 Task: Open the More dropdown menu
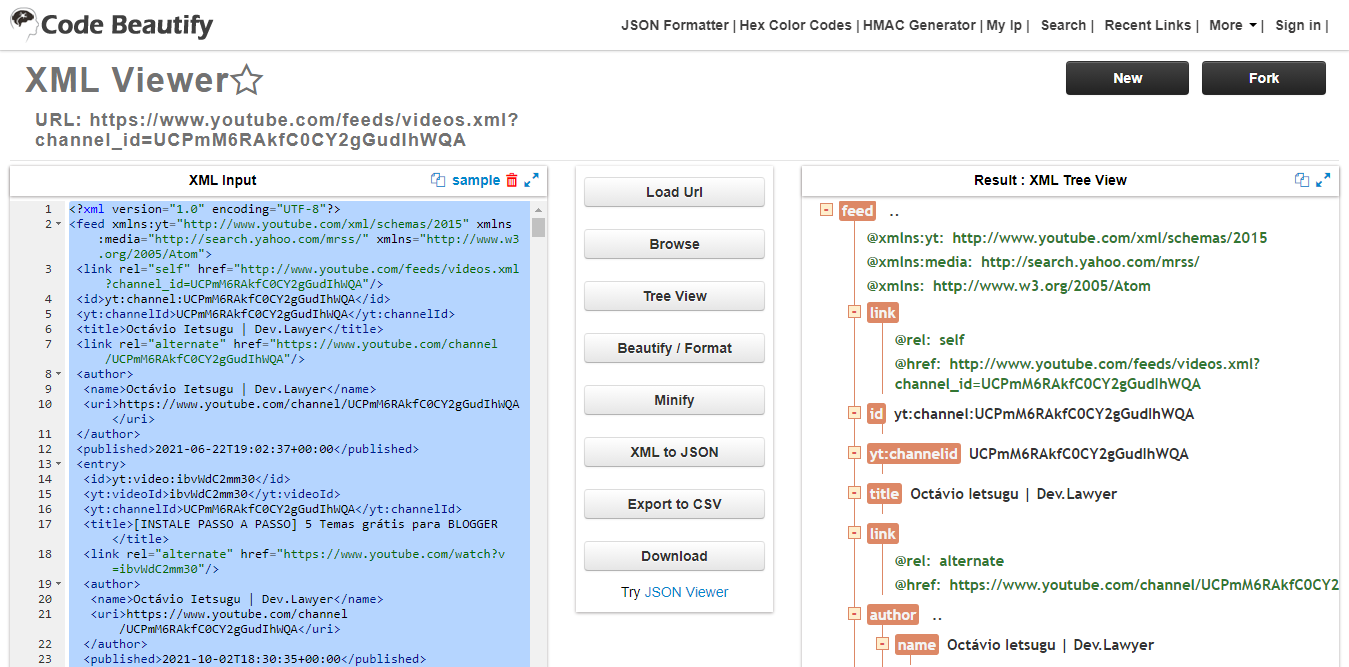click(x=1233, y=25)
